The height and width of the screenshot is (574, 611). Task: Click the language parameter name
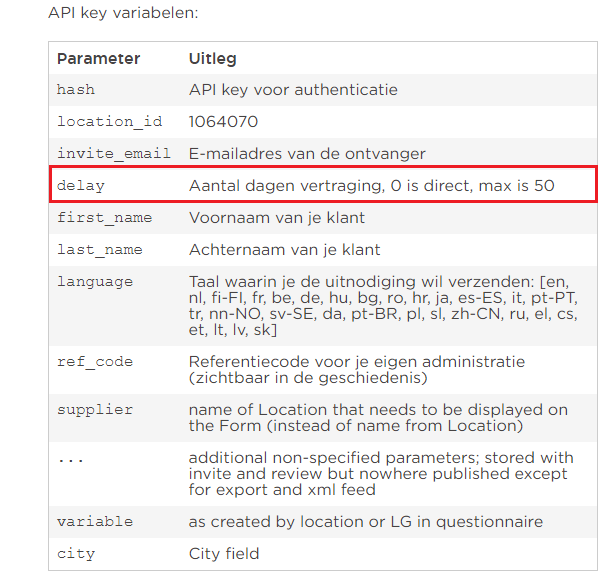click(95, 282)
